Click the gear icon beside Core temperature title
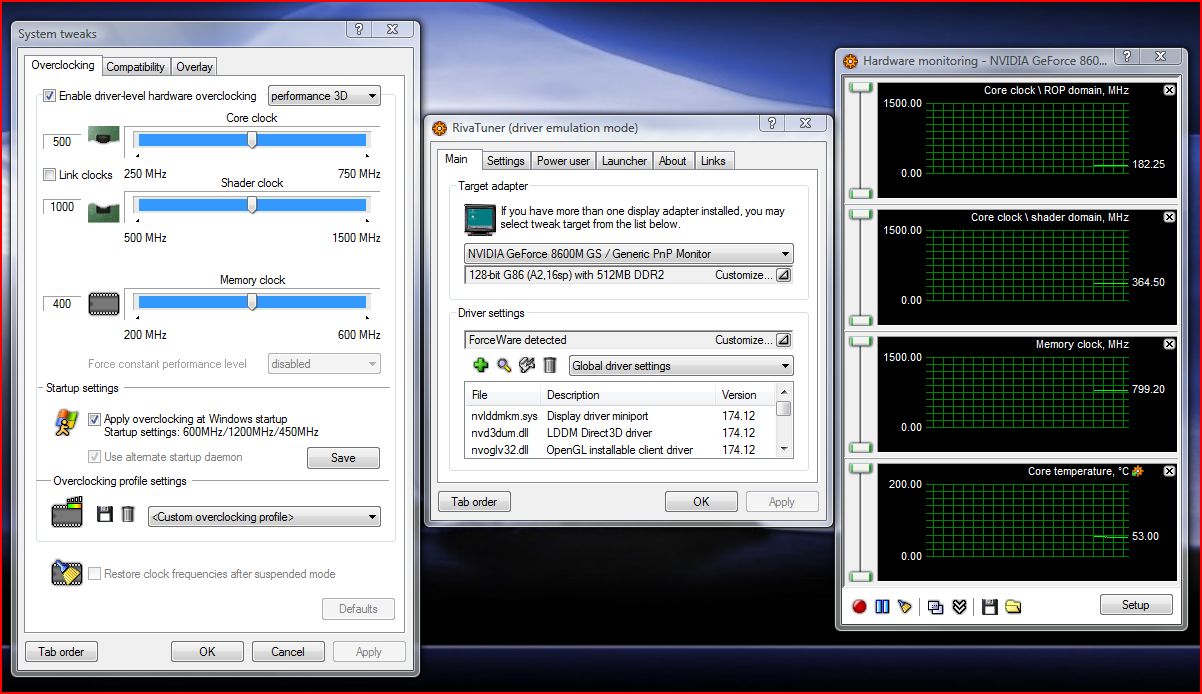Viewport: 1202px width, 694px height. (x=1137, y=471)
